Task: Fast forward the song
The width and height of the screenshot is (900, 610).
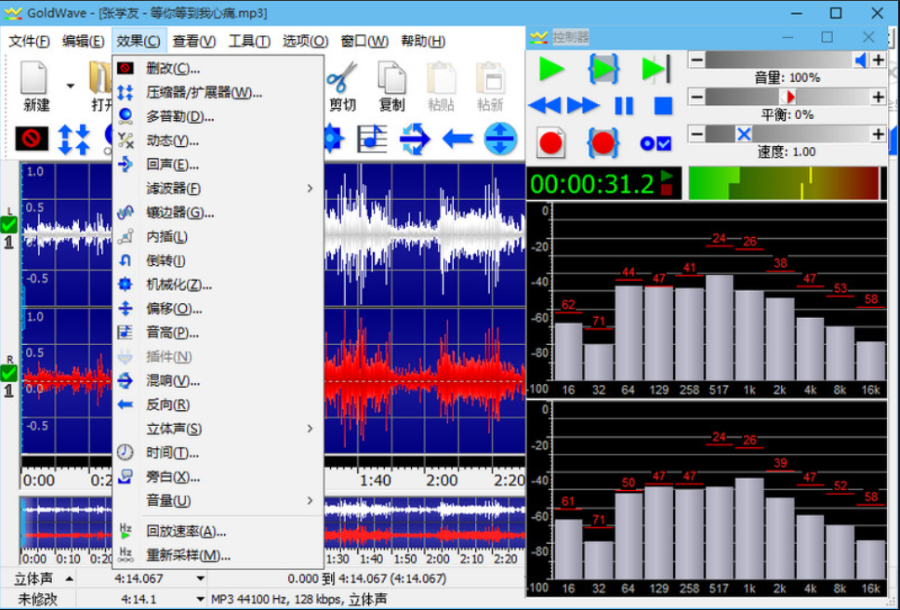Action: [x=581, y=105]
